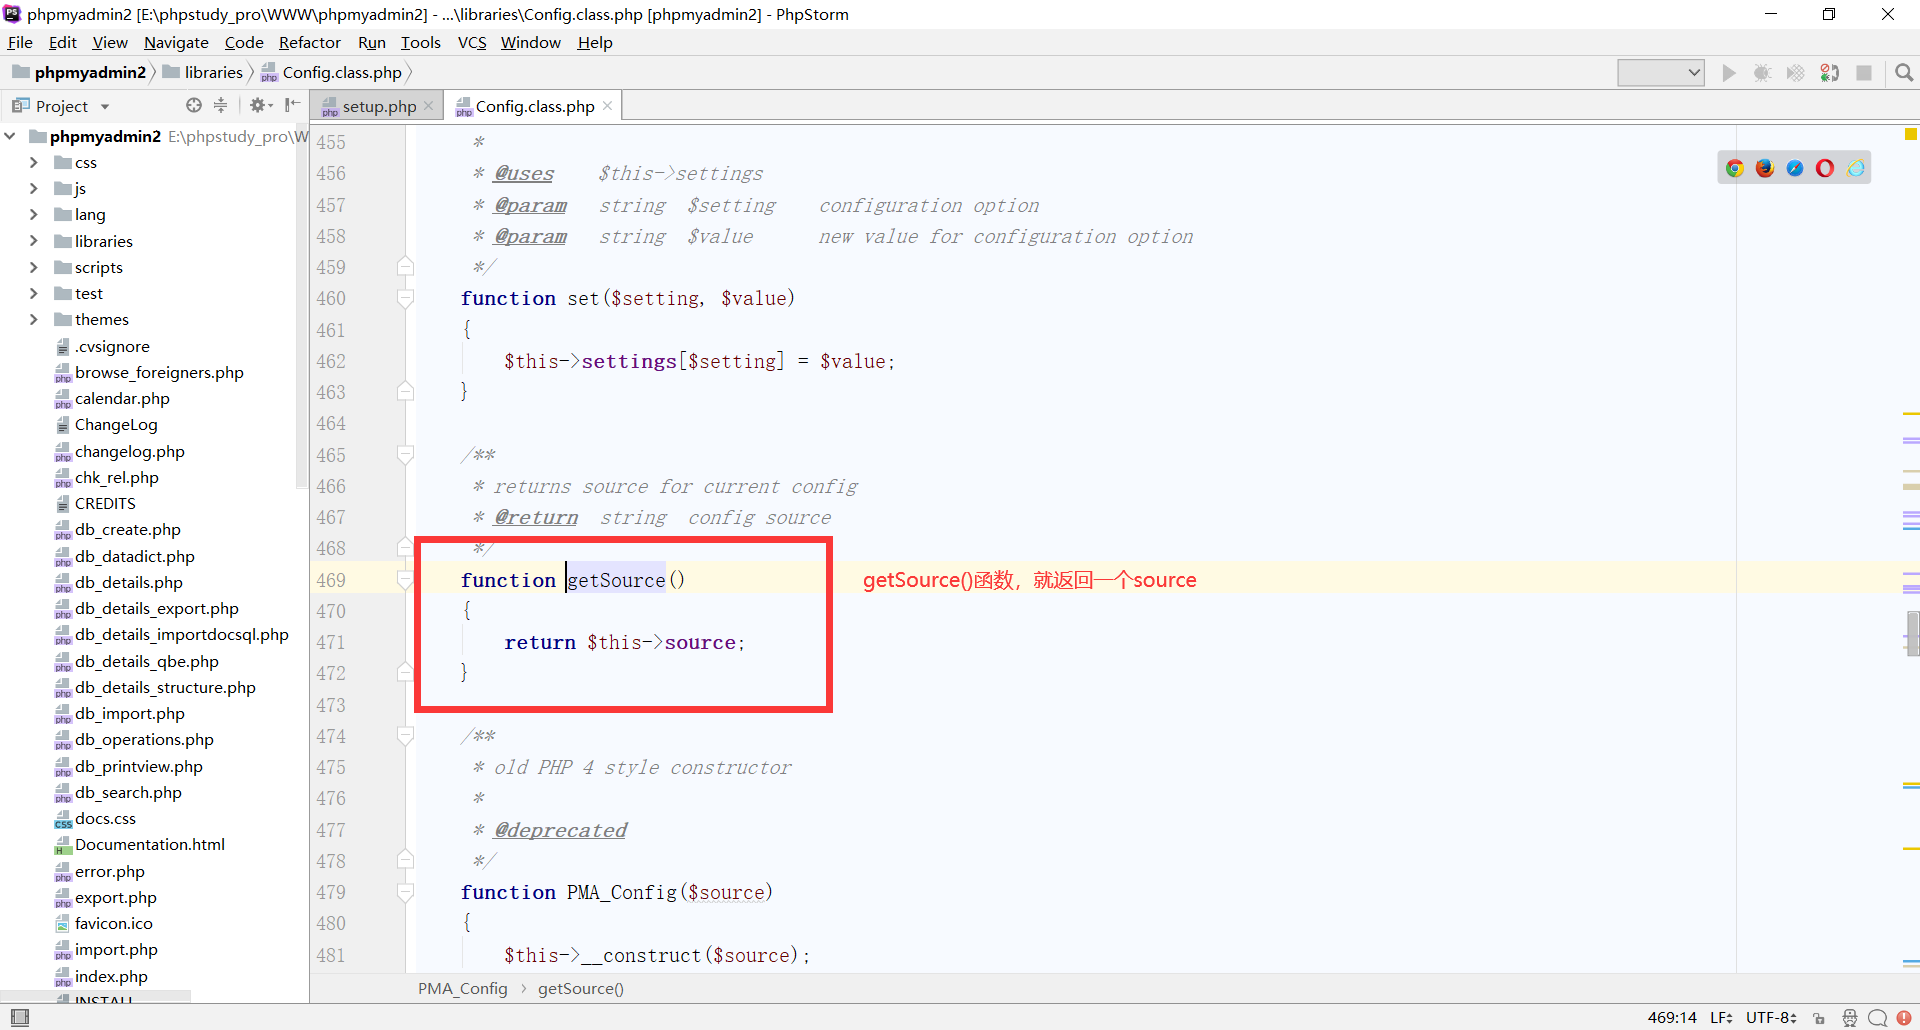
Task: Open file in Opera browser icon
Action: (1825, 168)
